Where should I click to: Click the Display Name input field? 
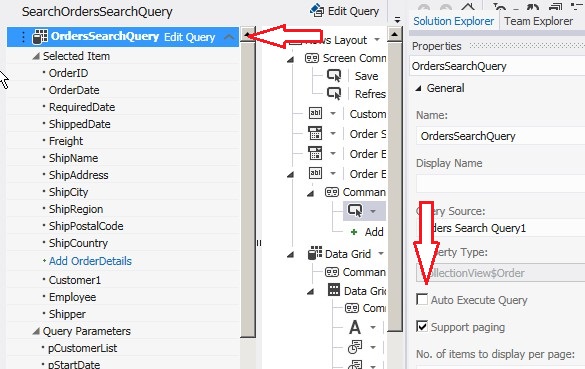tap(501, 184)
